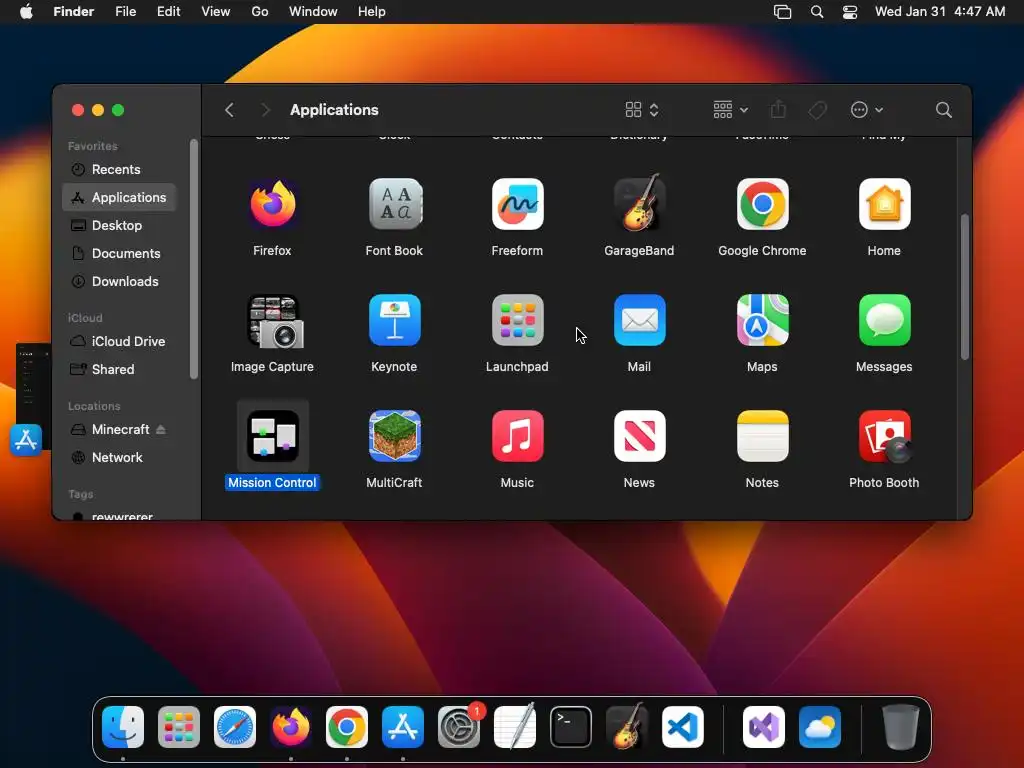Image resolution: width=1024 pixels, height=768 pixels.
Task: Open the View menu
Action: click(x=216, y=11)
